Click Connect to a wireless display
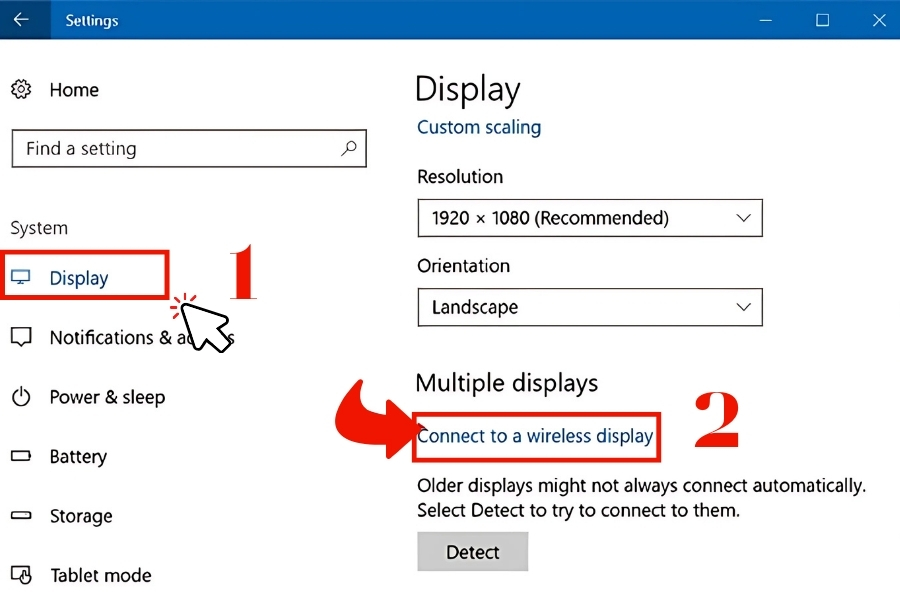Screen dimensions: 900x600 535,436
